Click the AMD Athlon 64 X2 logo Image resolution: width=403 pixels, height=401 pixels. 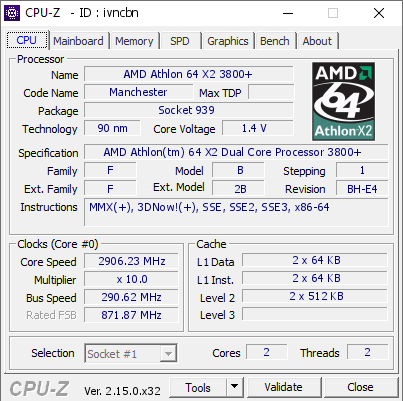343,101
